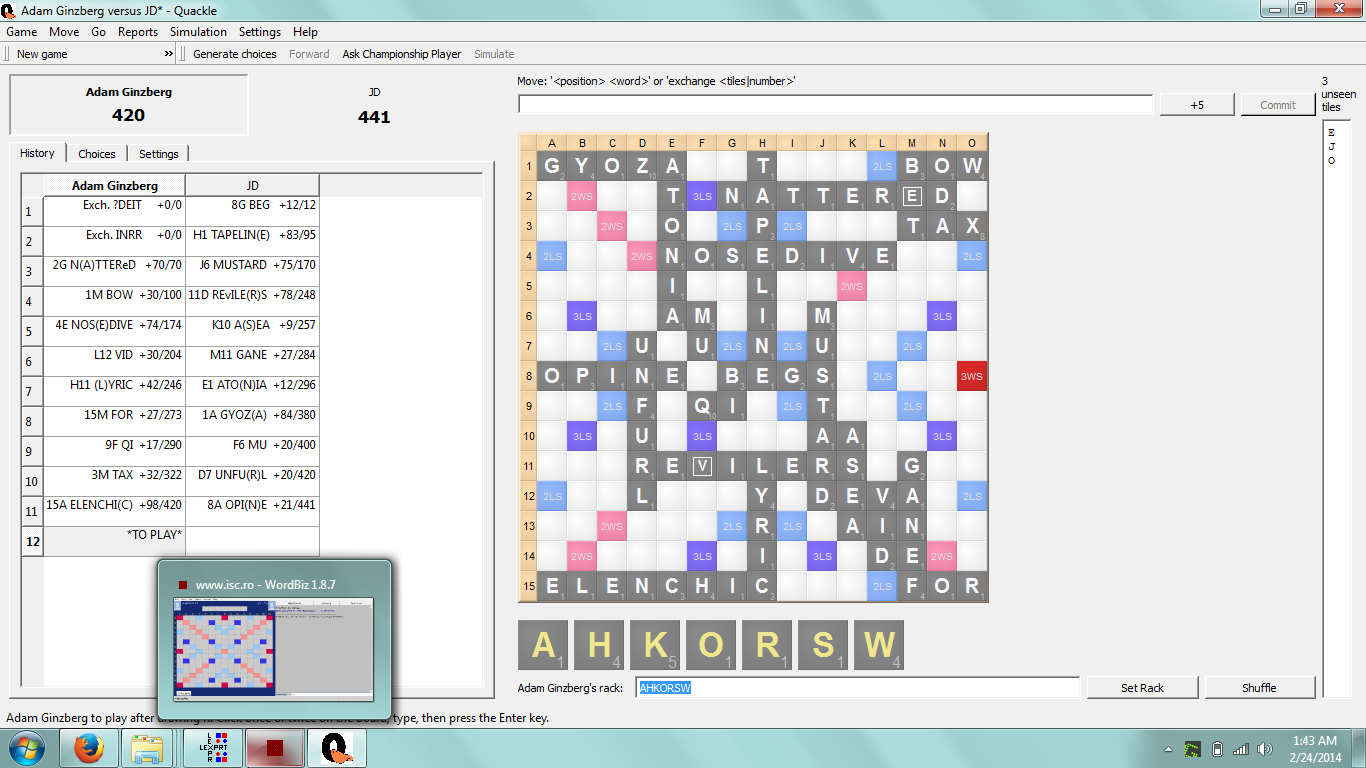This screenshot has height=768, width=1366.
Task: Click unseen tiles list
Action: pos(1336,408)
